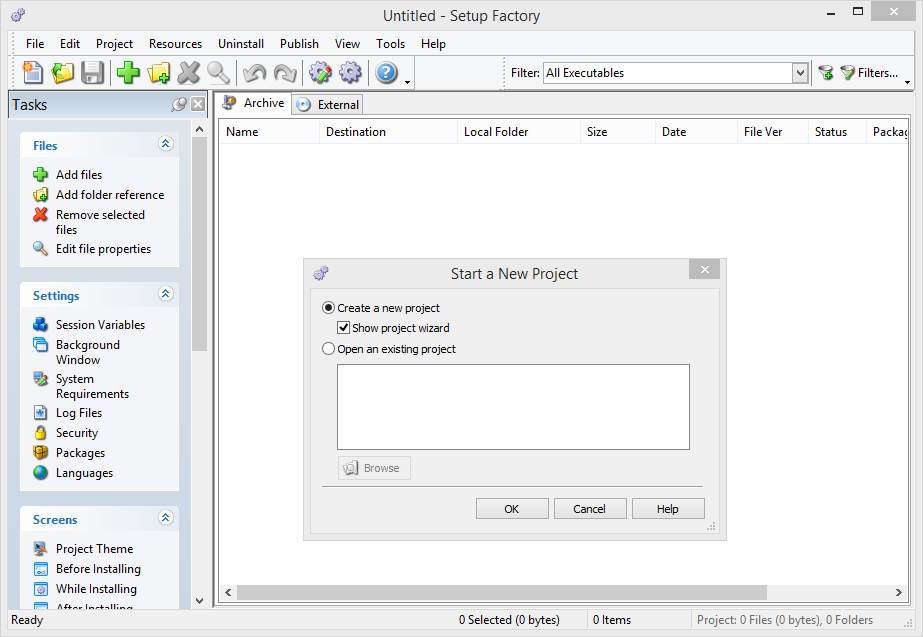The height and width of the screenshot is (637, 923).
Task: Click the gear with pencil build settings icon
Action: (320, 72)
